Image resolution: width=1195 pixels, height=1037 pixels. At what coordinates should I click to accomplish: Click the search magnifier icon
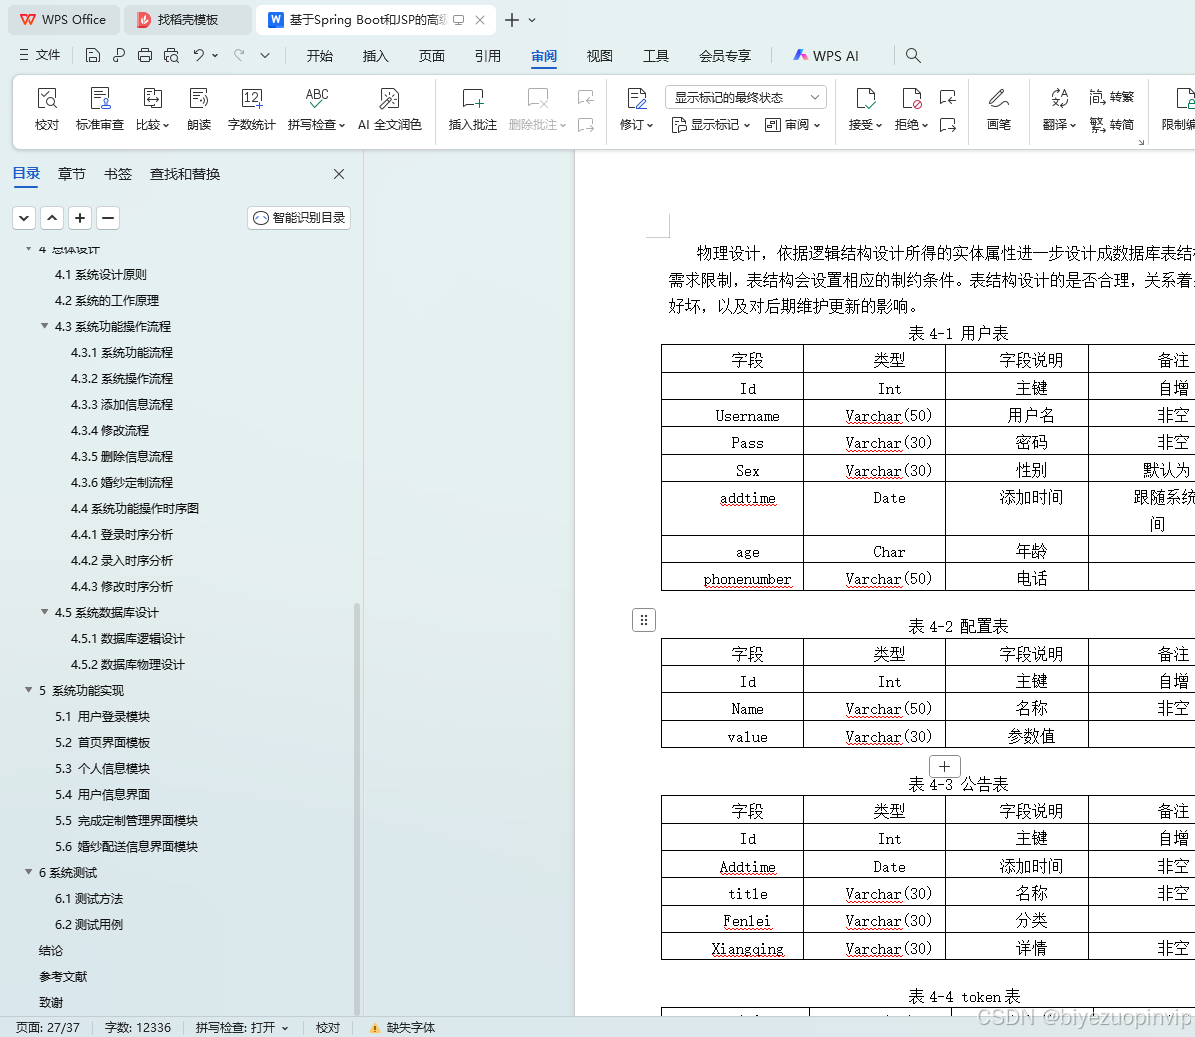point(913,55)
